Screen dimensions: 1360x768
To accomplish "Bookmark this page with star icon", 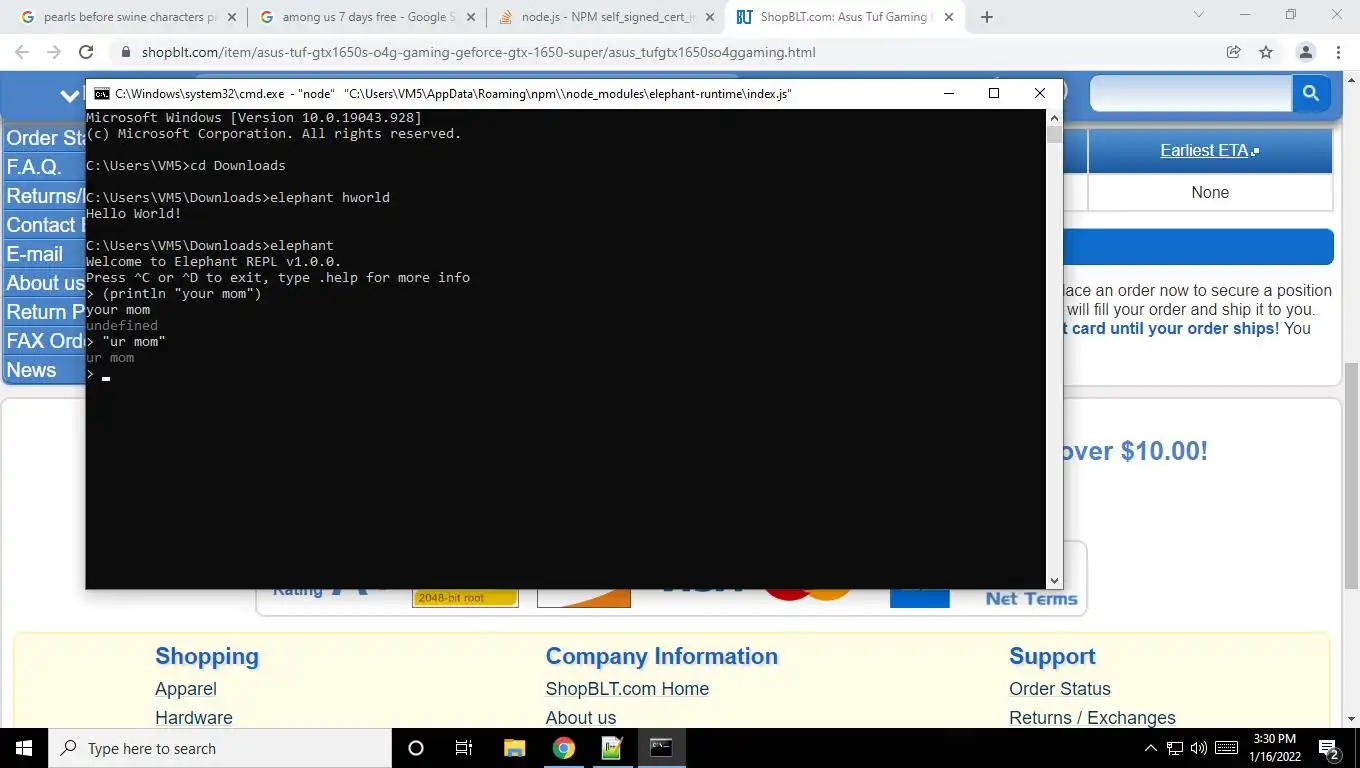I will (1266, 52).
